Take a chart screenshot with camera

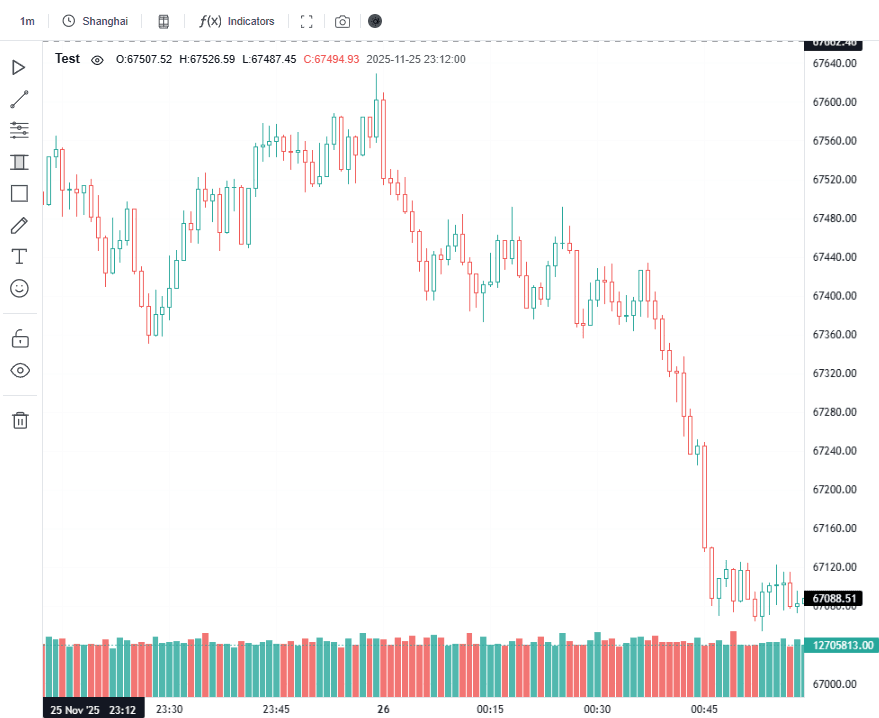tap(343, 21)
